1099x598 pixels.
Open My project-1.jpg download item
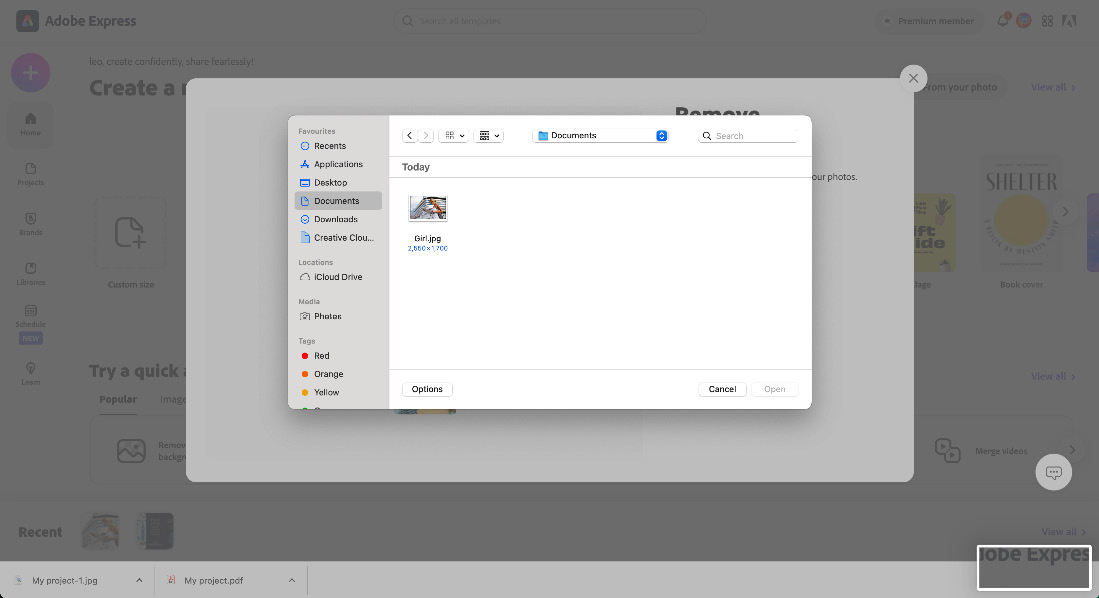pyautogui.click(x=65, y=580)
